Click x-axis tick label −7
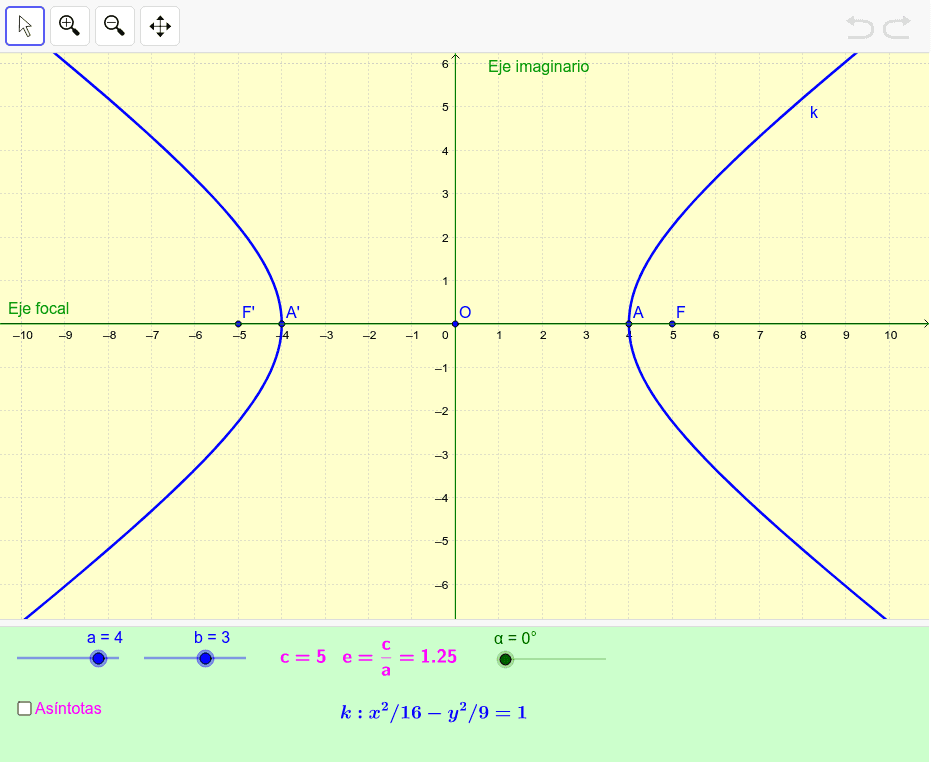The height and width of the screenshot is (764, 931). pos(153,335)
